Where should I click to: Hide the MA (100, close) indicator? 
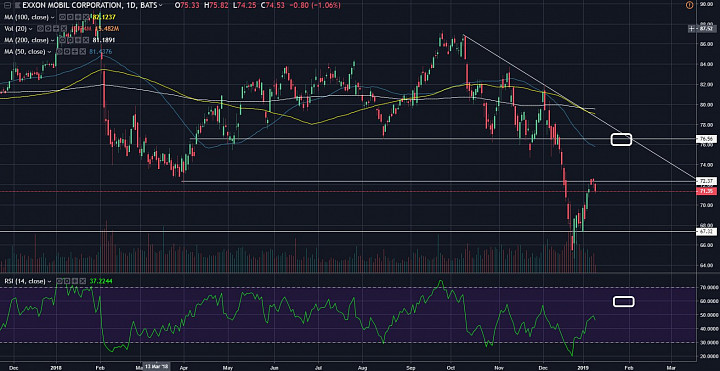[62, 17]
